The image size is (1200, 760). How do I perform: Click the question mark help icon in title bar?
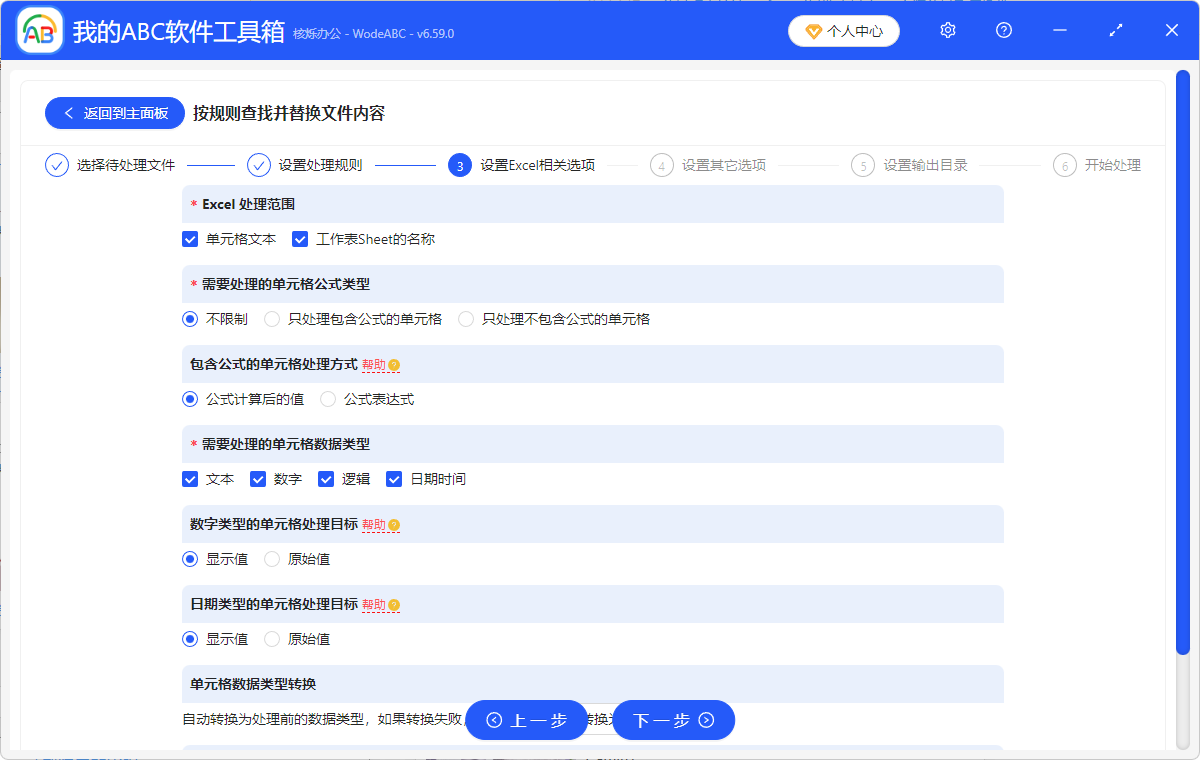tap(1003, 30)
